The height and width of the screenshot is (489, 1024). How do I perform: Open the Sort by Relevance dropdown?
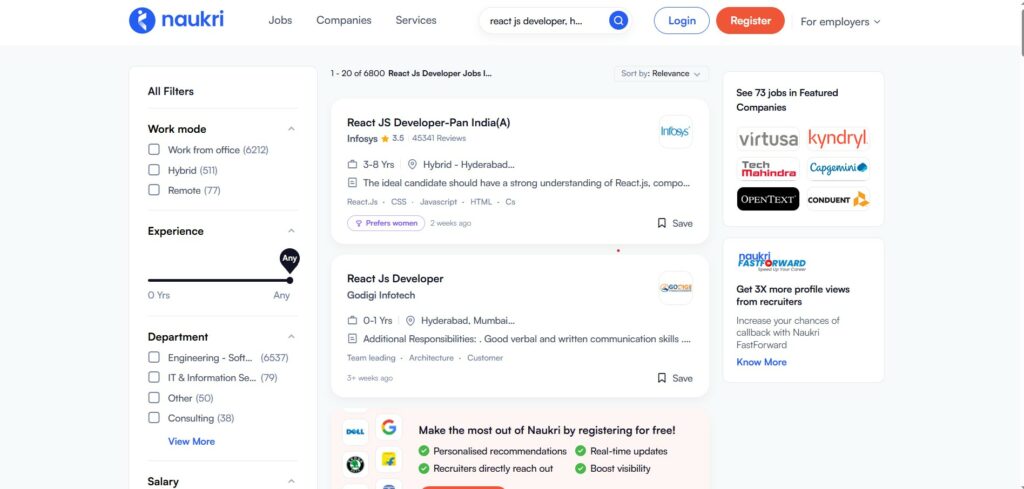660,74
